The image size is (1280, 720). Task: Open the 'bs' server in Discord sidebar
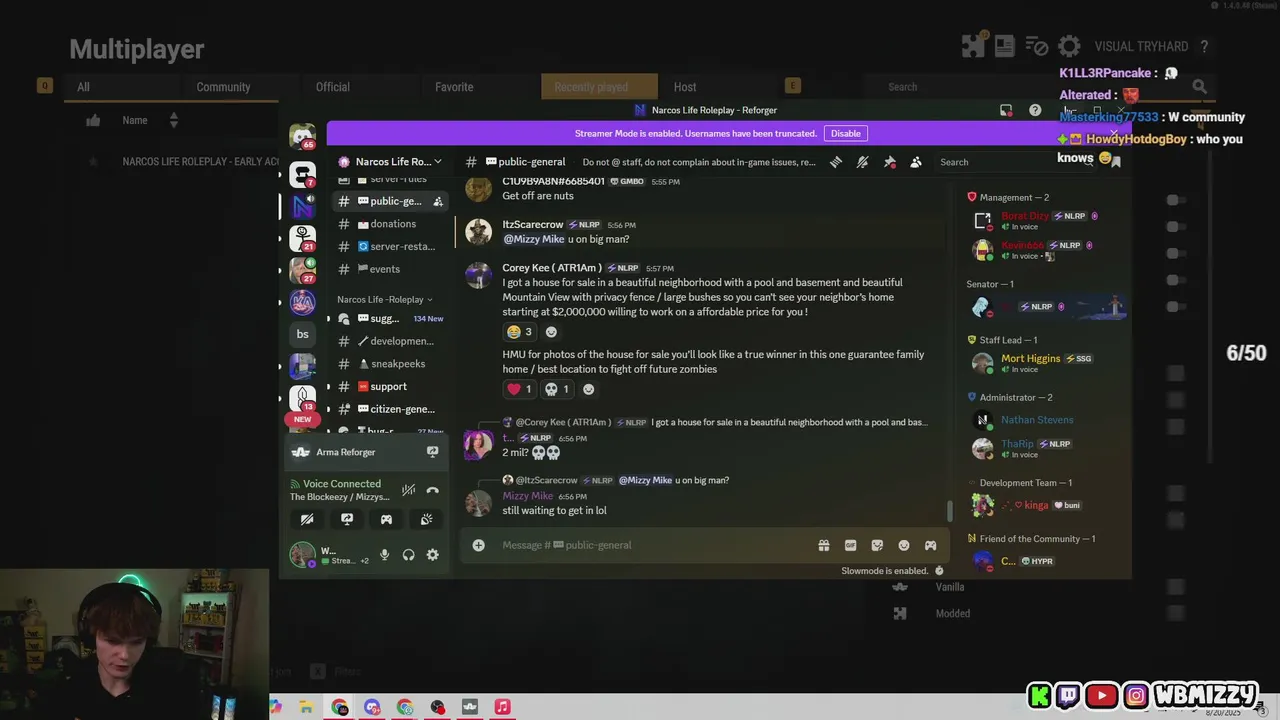coord(302,334)
